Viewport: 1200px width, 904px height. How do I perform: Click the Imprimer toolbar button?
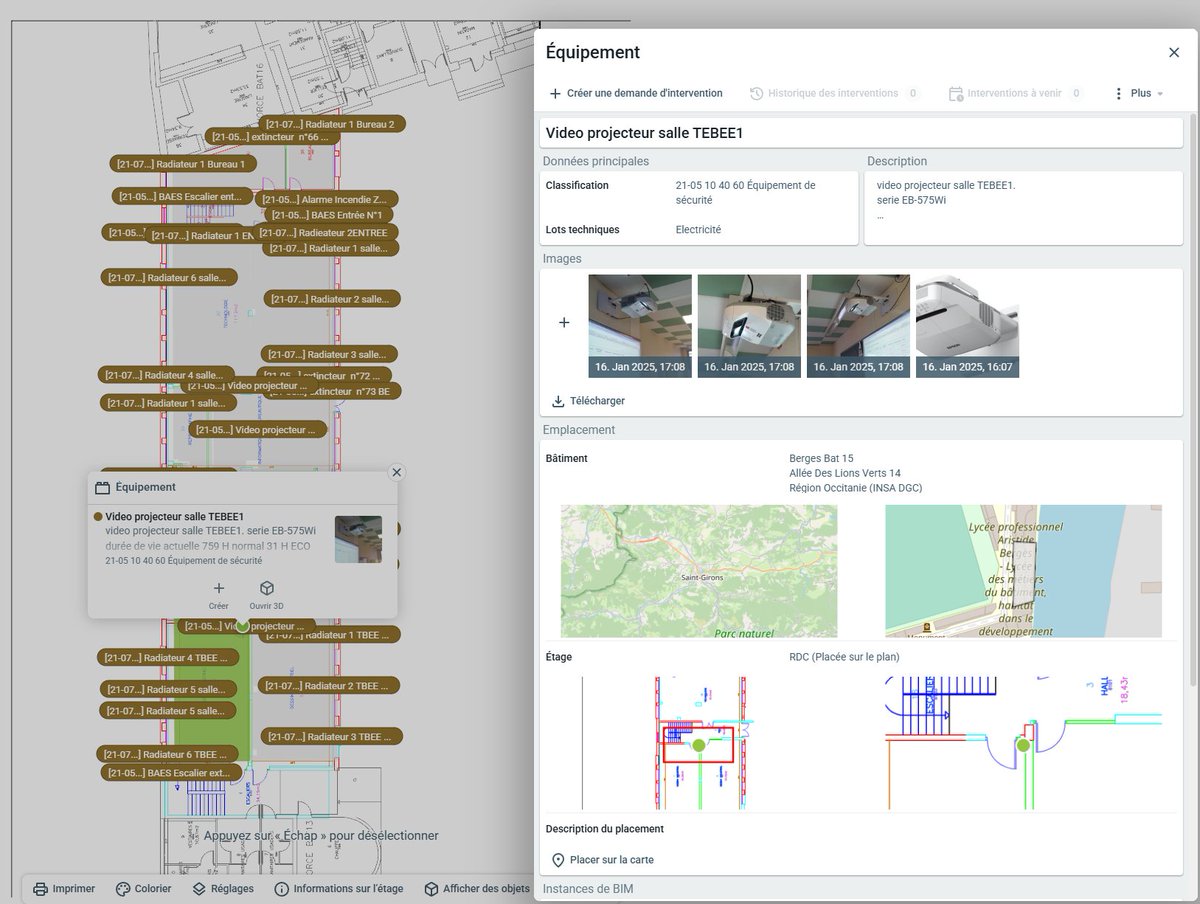click(x=64, y=888)
